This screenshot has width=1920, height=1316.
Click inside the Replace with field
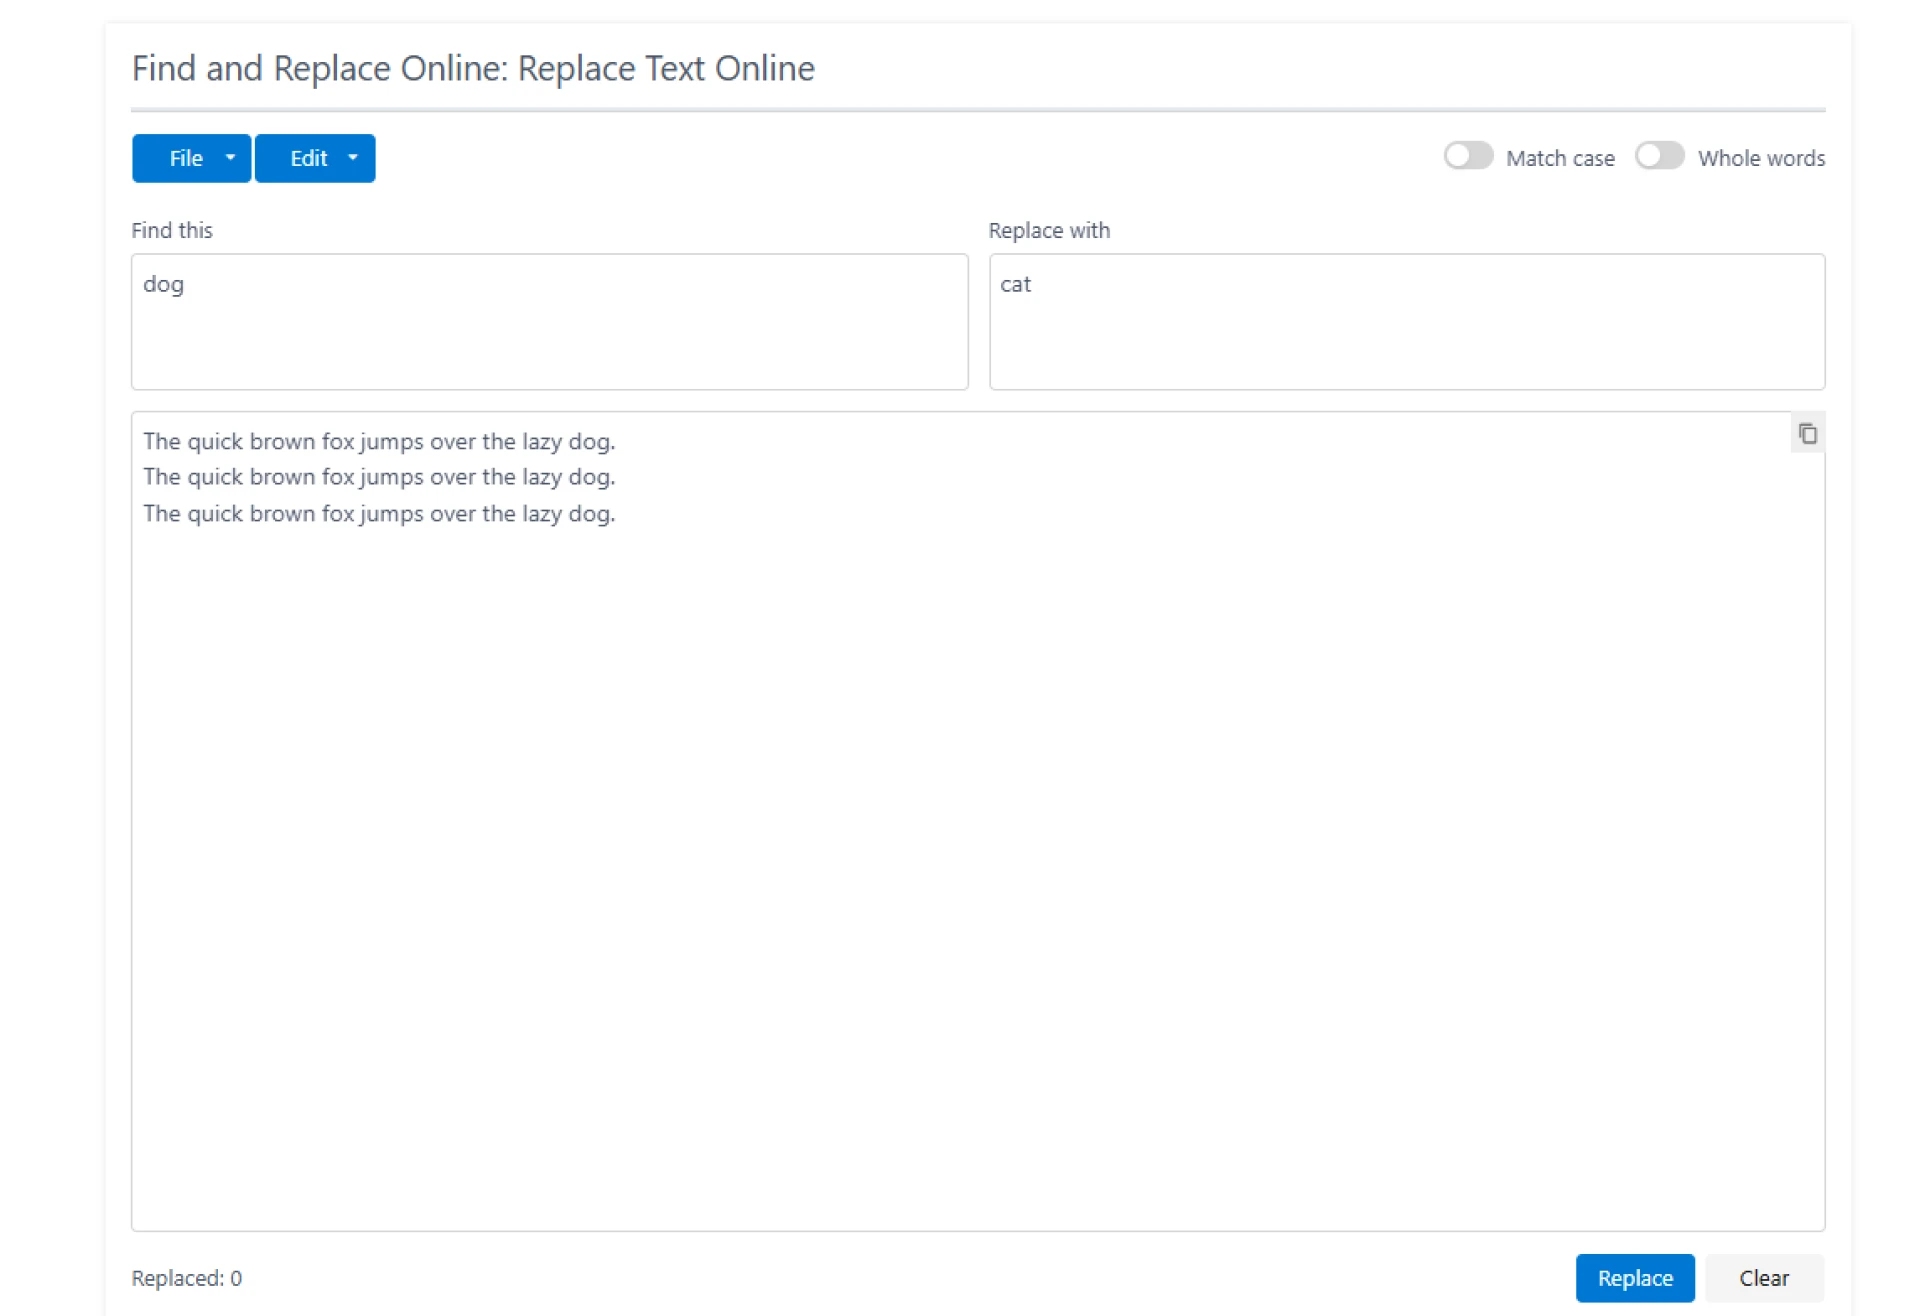click(1405, 320)
